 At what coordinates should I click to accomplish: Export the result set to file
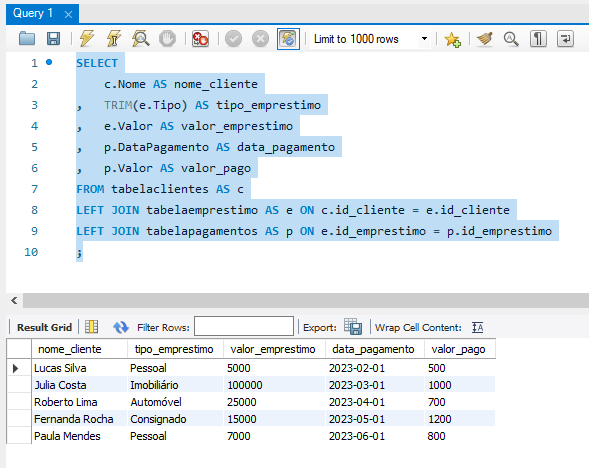(353, 327)
